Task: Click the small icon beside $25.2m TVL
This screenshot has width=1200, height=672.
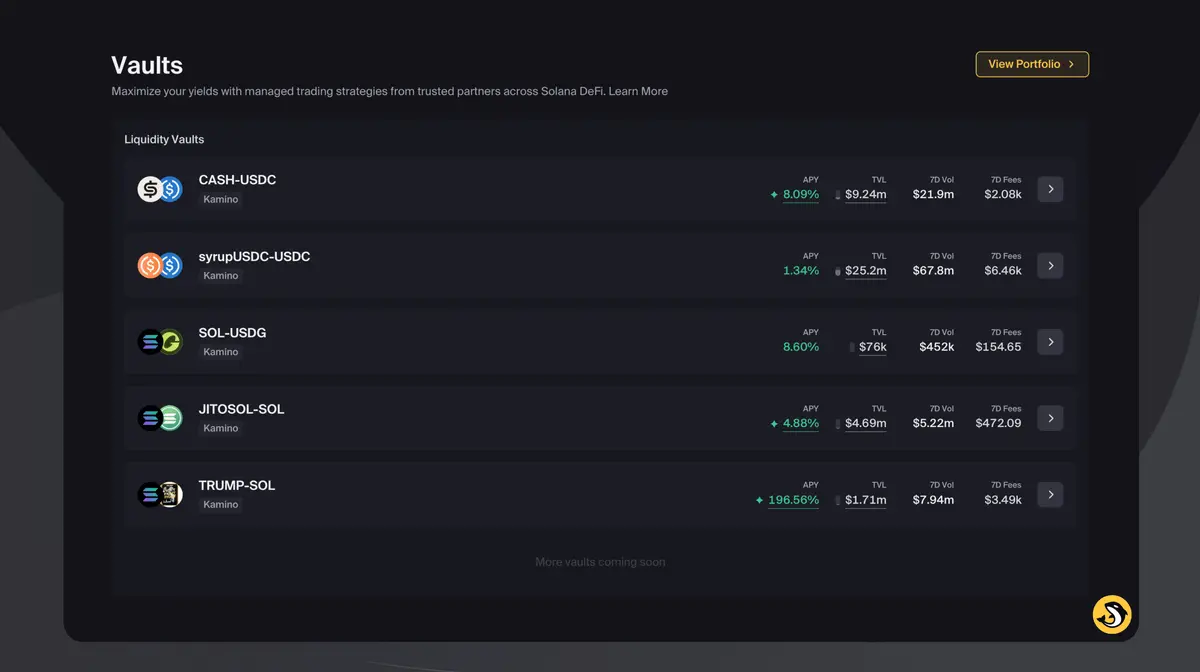Action: tap(838, 271)
